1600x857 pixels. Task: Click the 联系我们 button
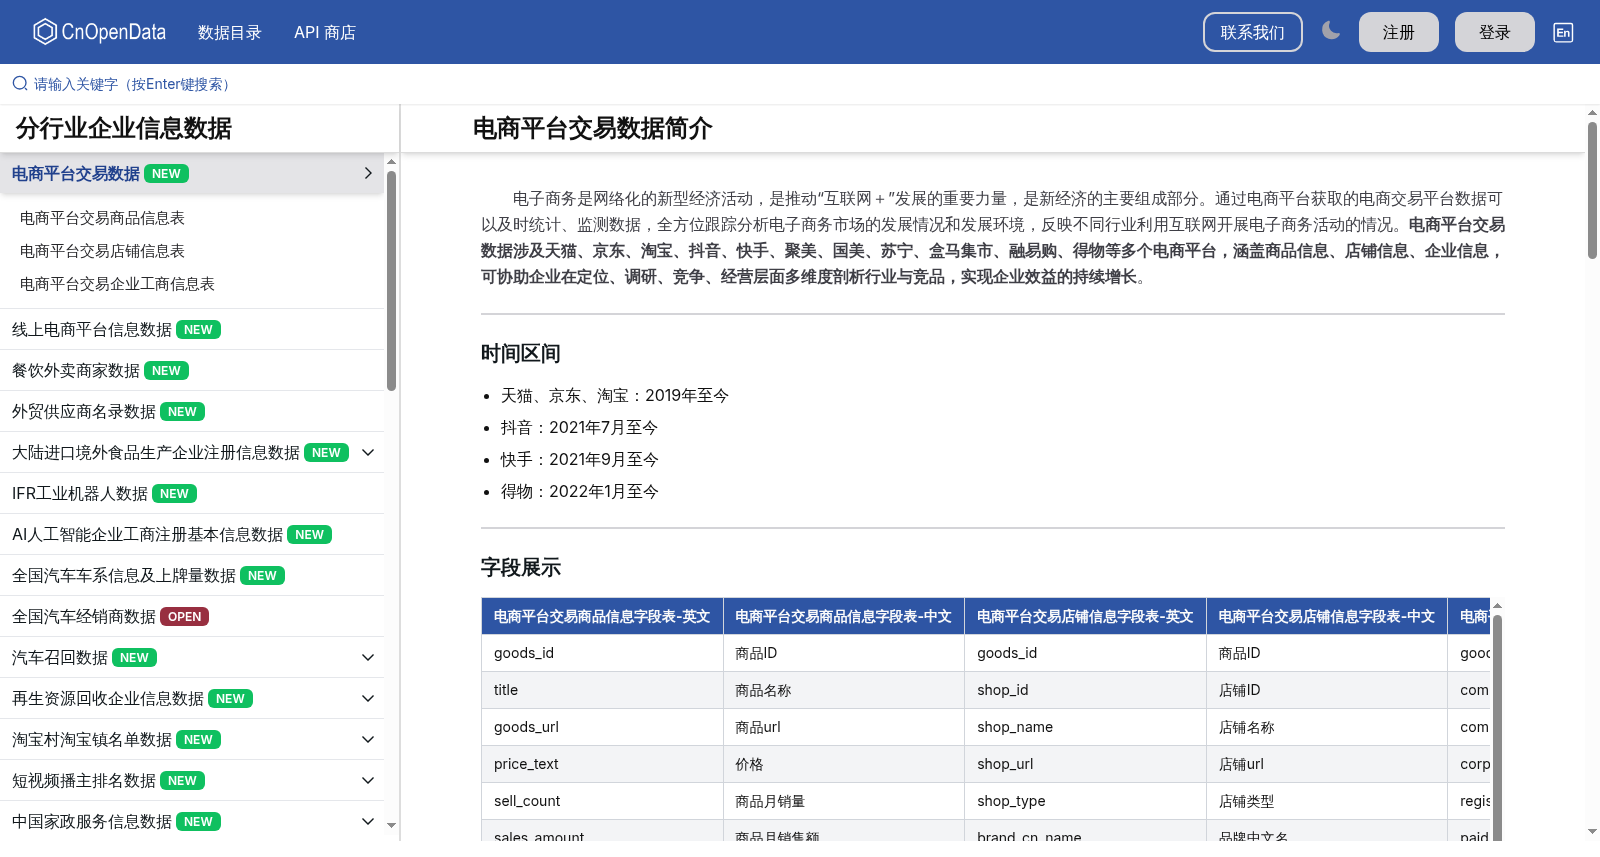coord(1252,32)
